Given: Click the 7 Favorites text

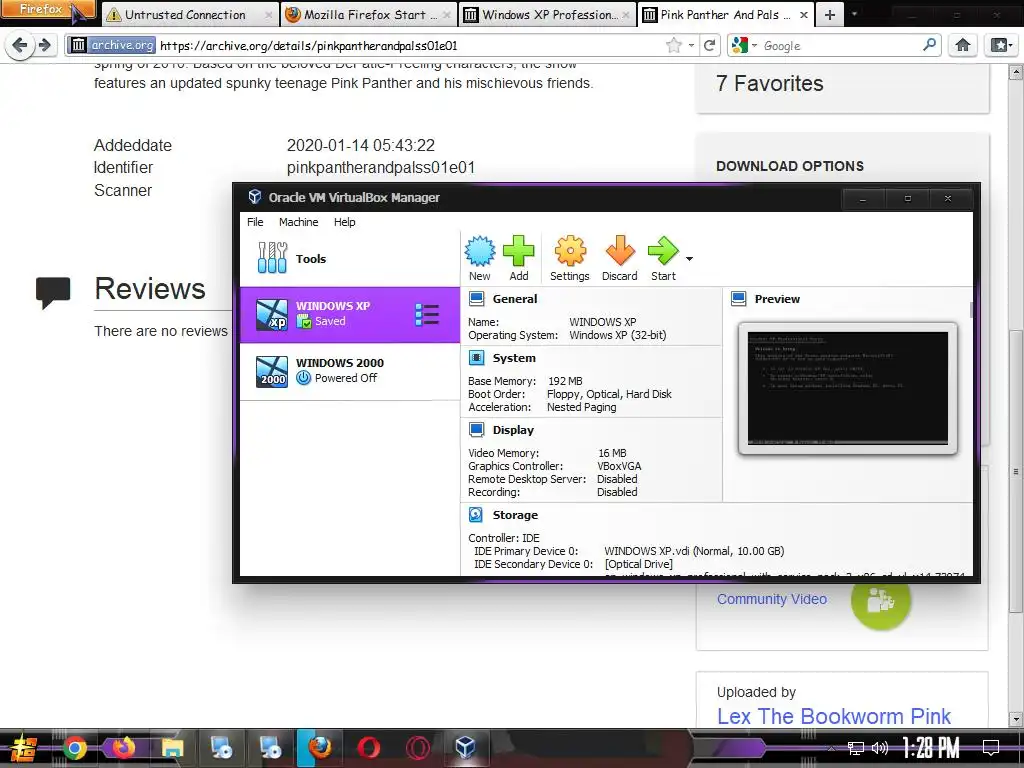Looking at the screenshot, I should (x=769, y=84).
